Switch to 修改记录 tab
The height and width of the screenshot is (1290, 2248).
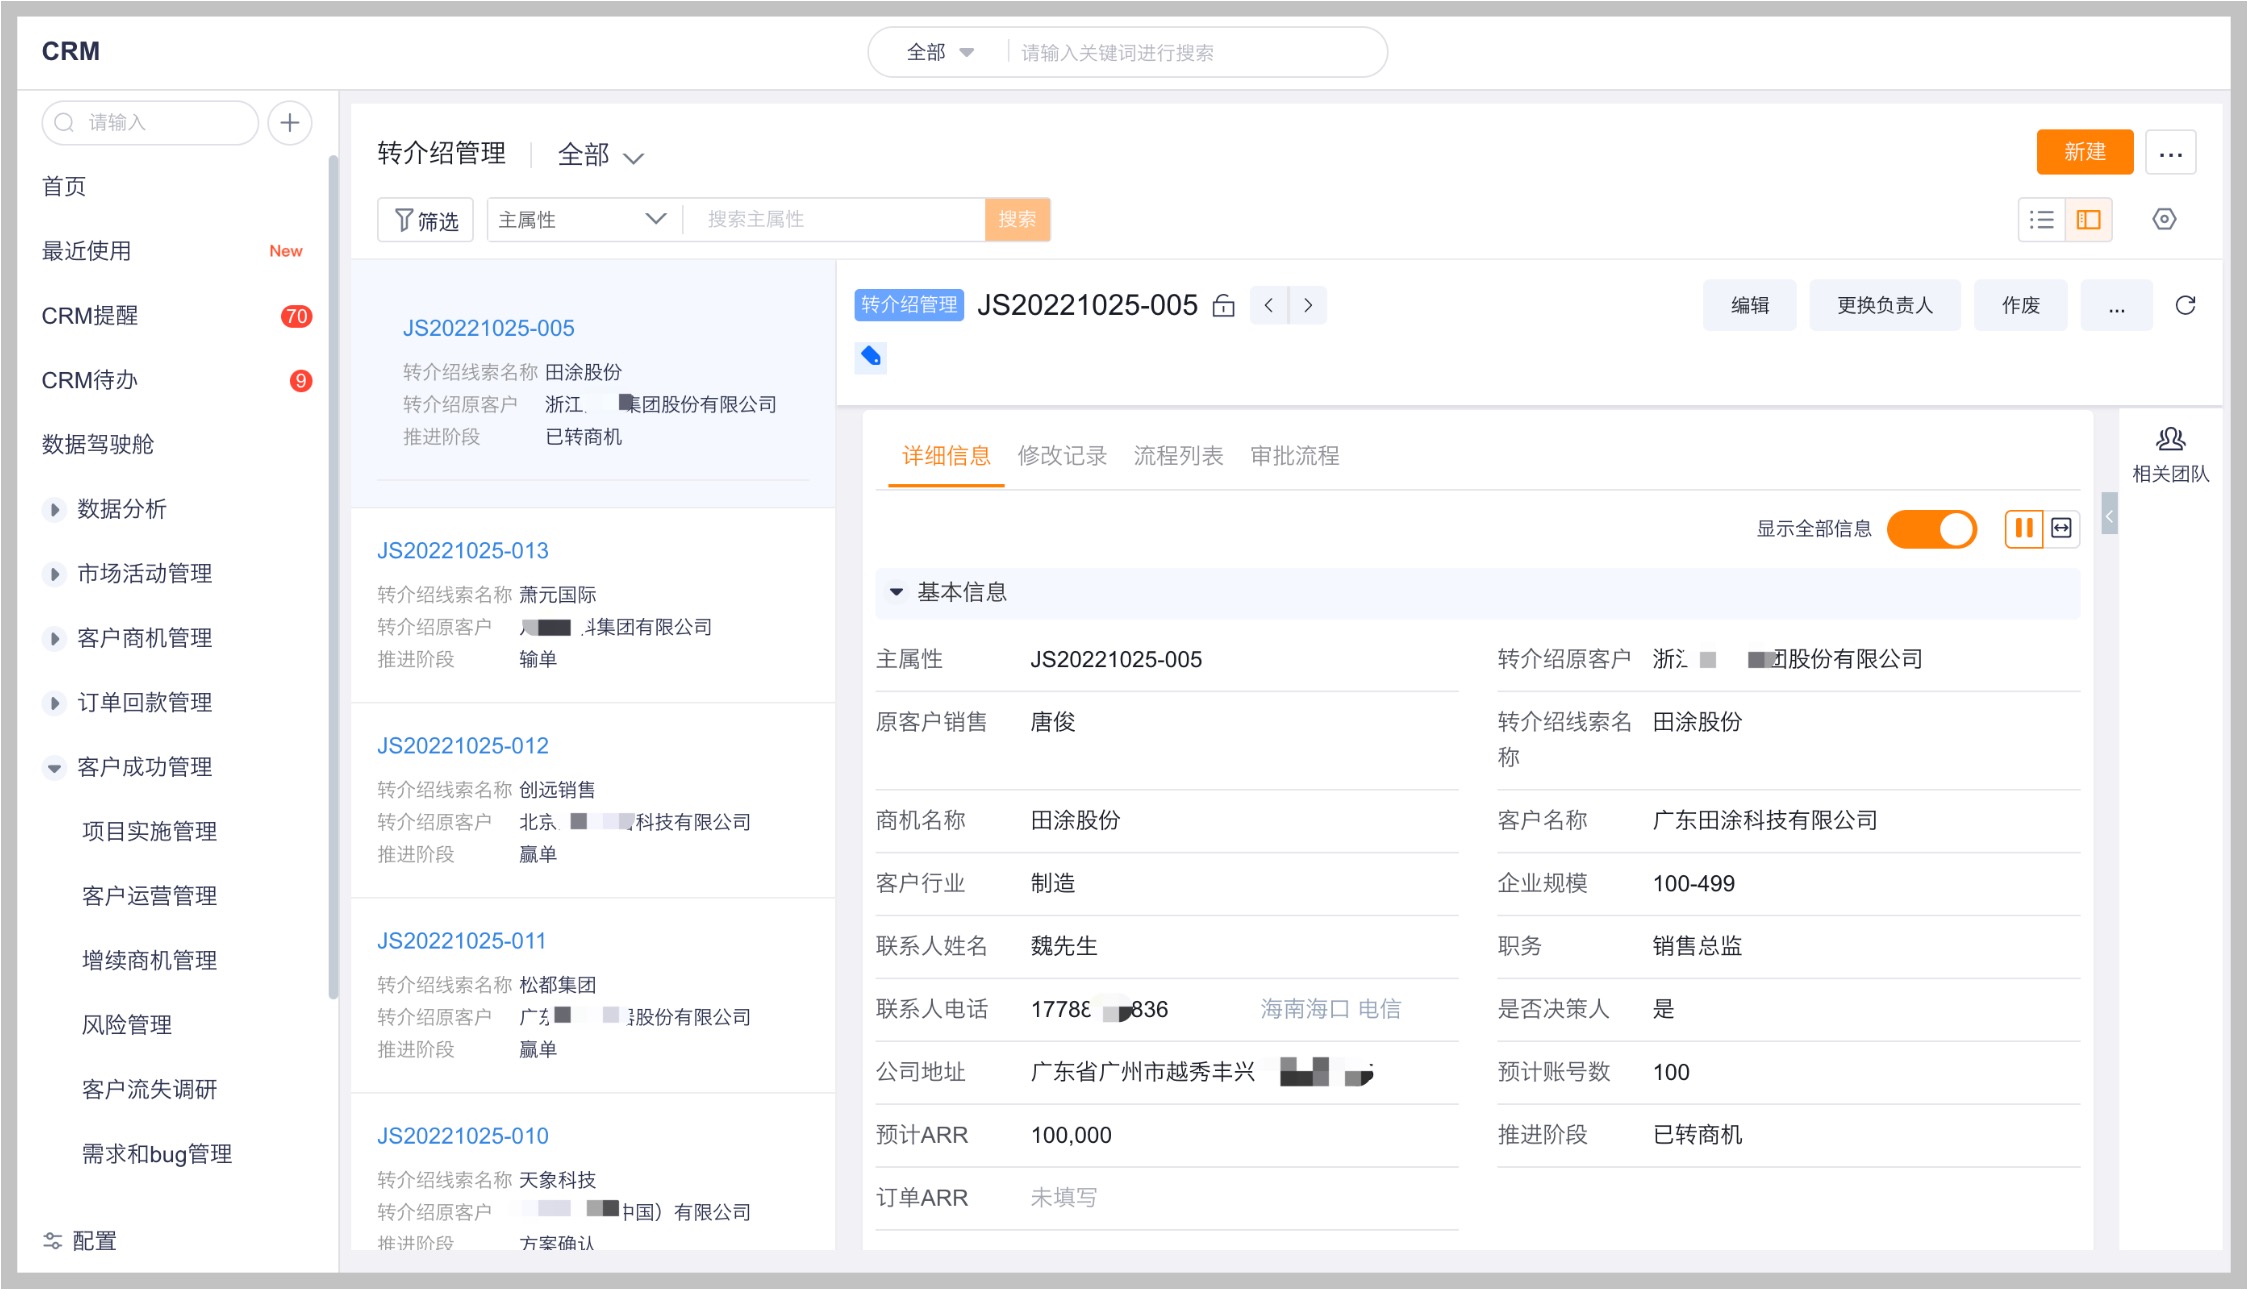[1062, 456]
